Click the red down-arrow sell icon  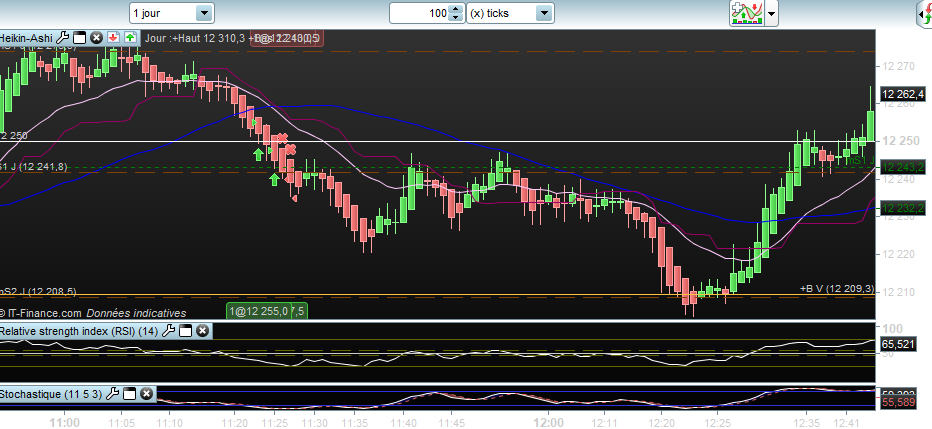(x=114, y=38)
